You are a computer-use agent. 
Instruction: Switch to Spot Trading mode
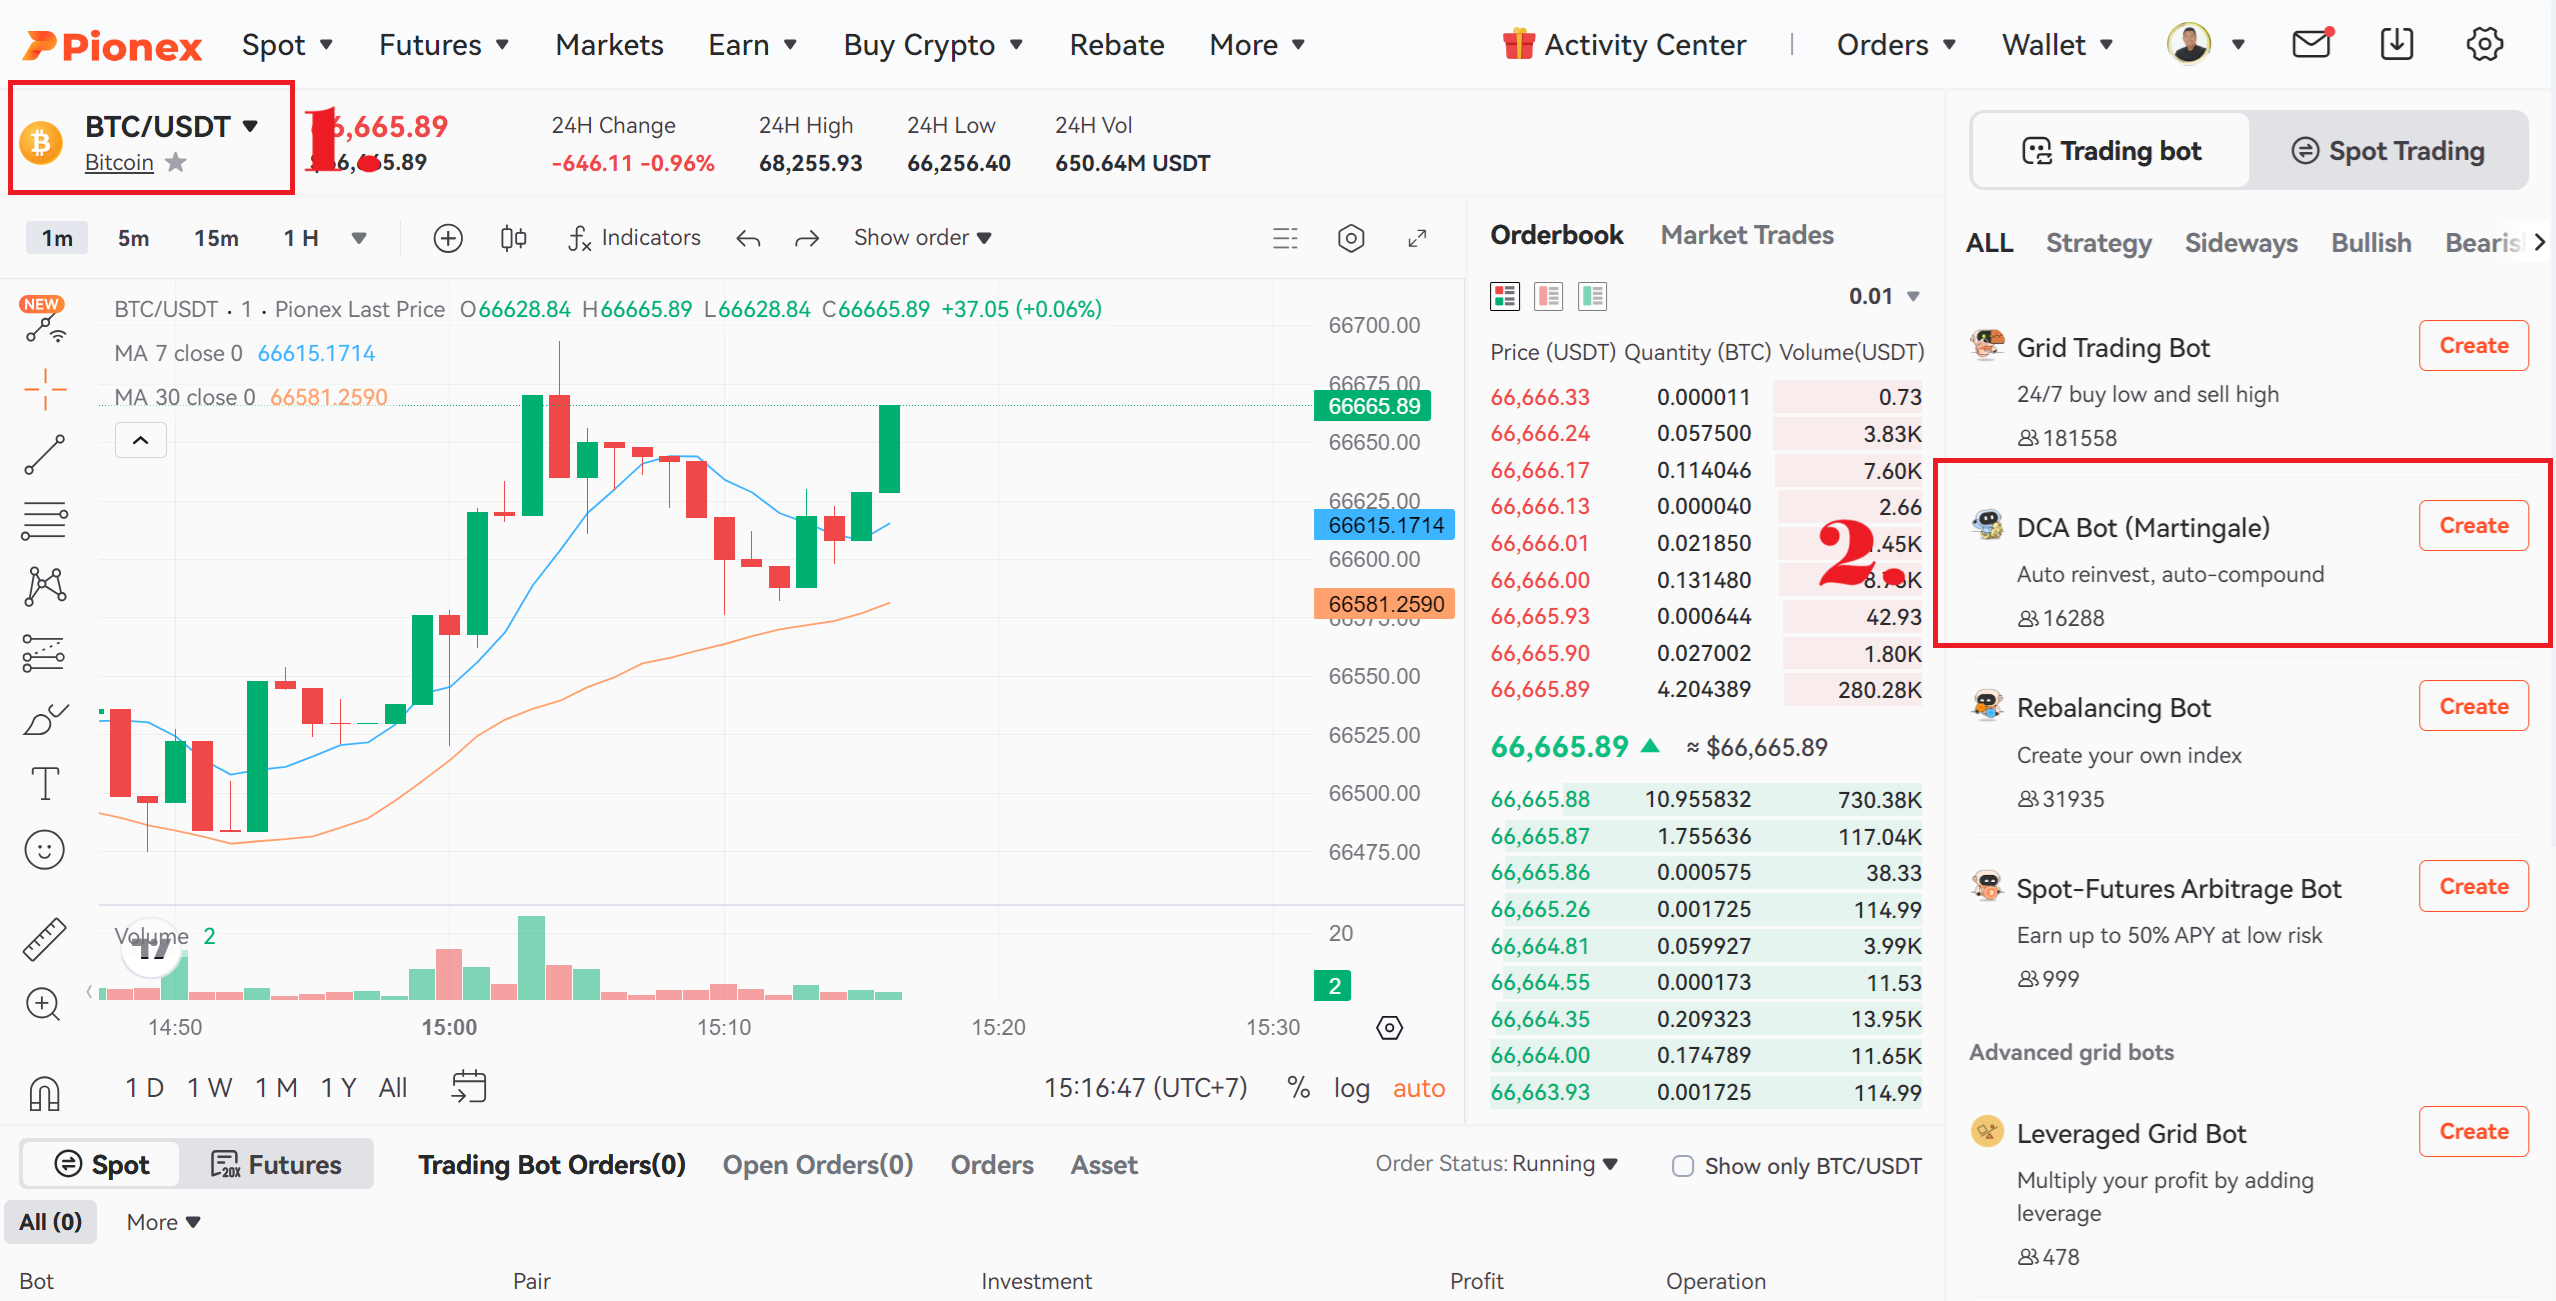(2388, 151)
